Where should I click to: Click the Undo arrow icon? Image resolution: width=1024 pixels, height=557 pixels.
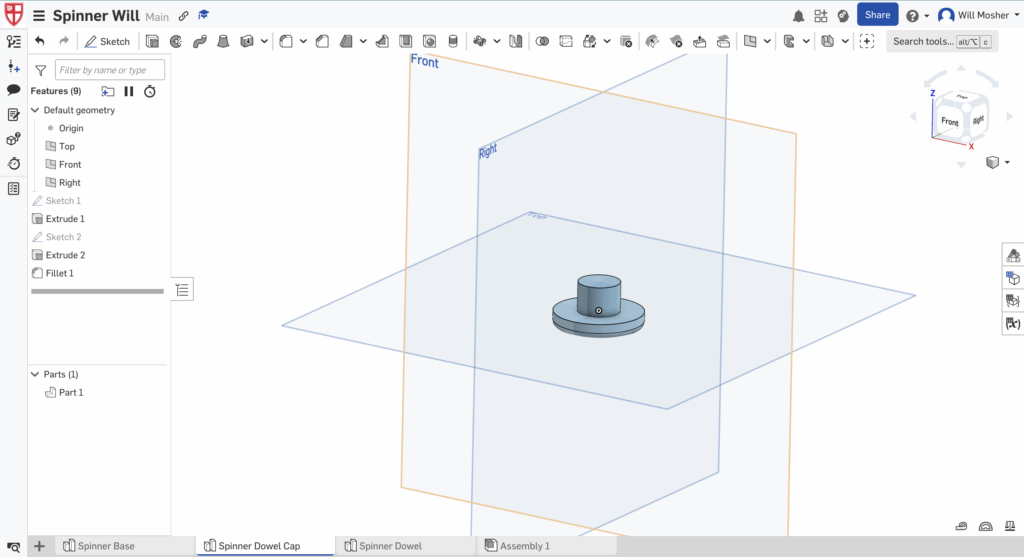click(40, 41)
